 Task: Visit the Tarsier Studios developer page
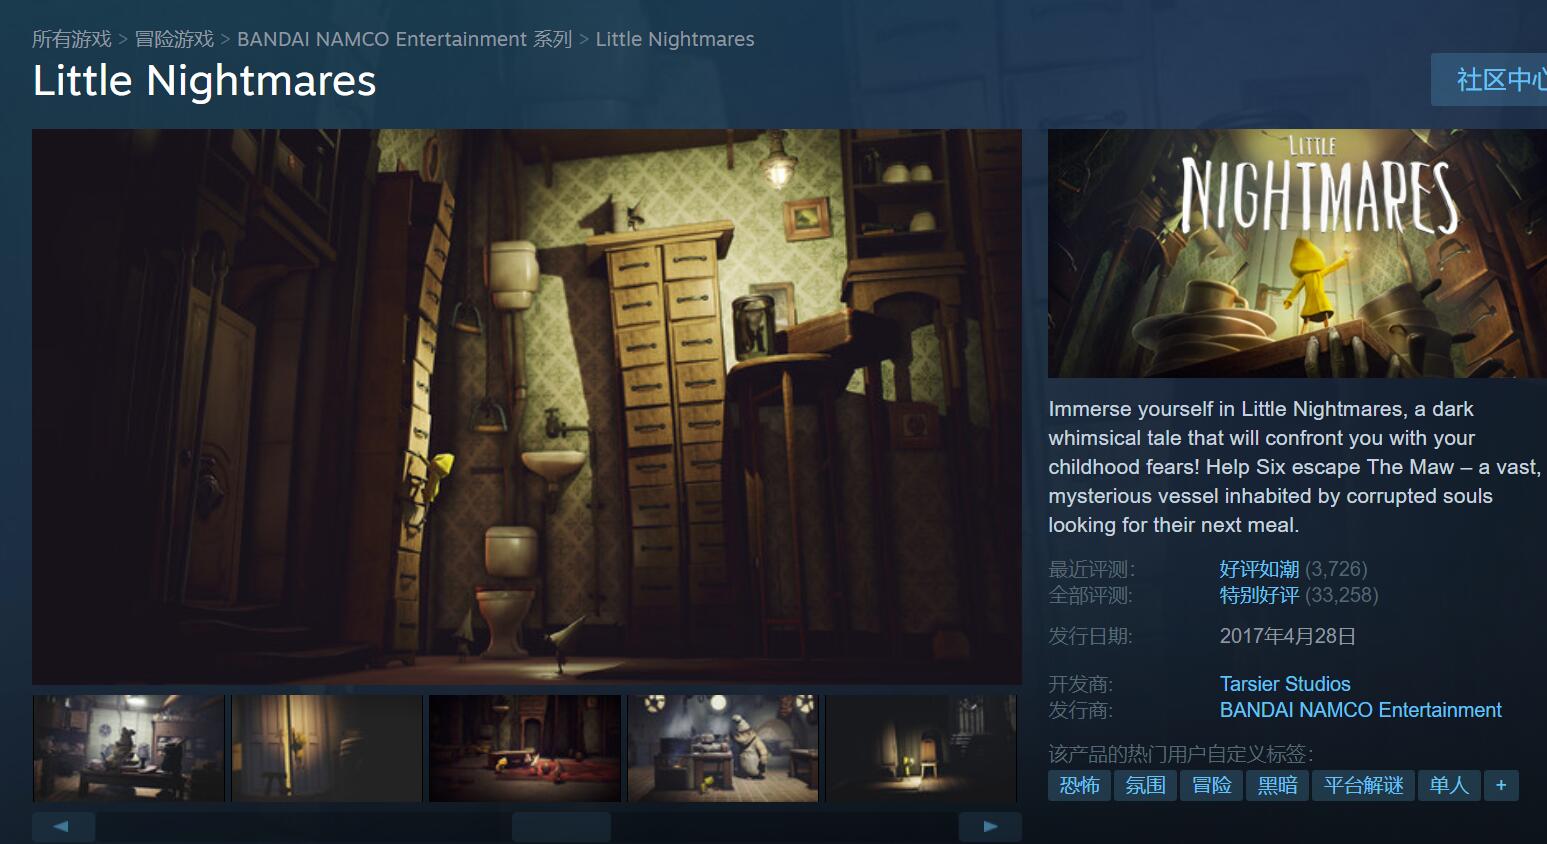1284,684
